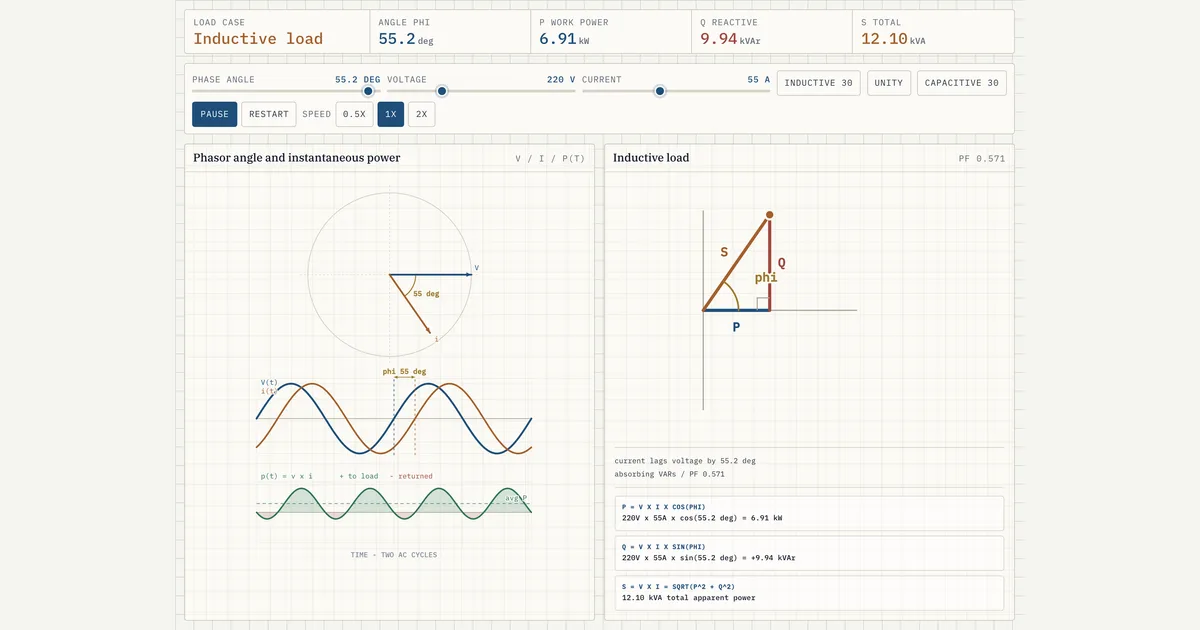Click the right panel 'Inductive load' heading

651,158
